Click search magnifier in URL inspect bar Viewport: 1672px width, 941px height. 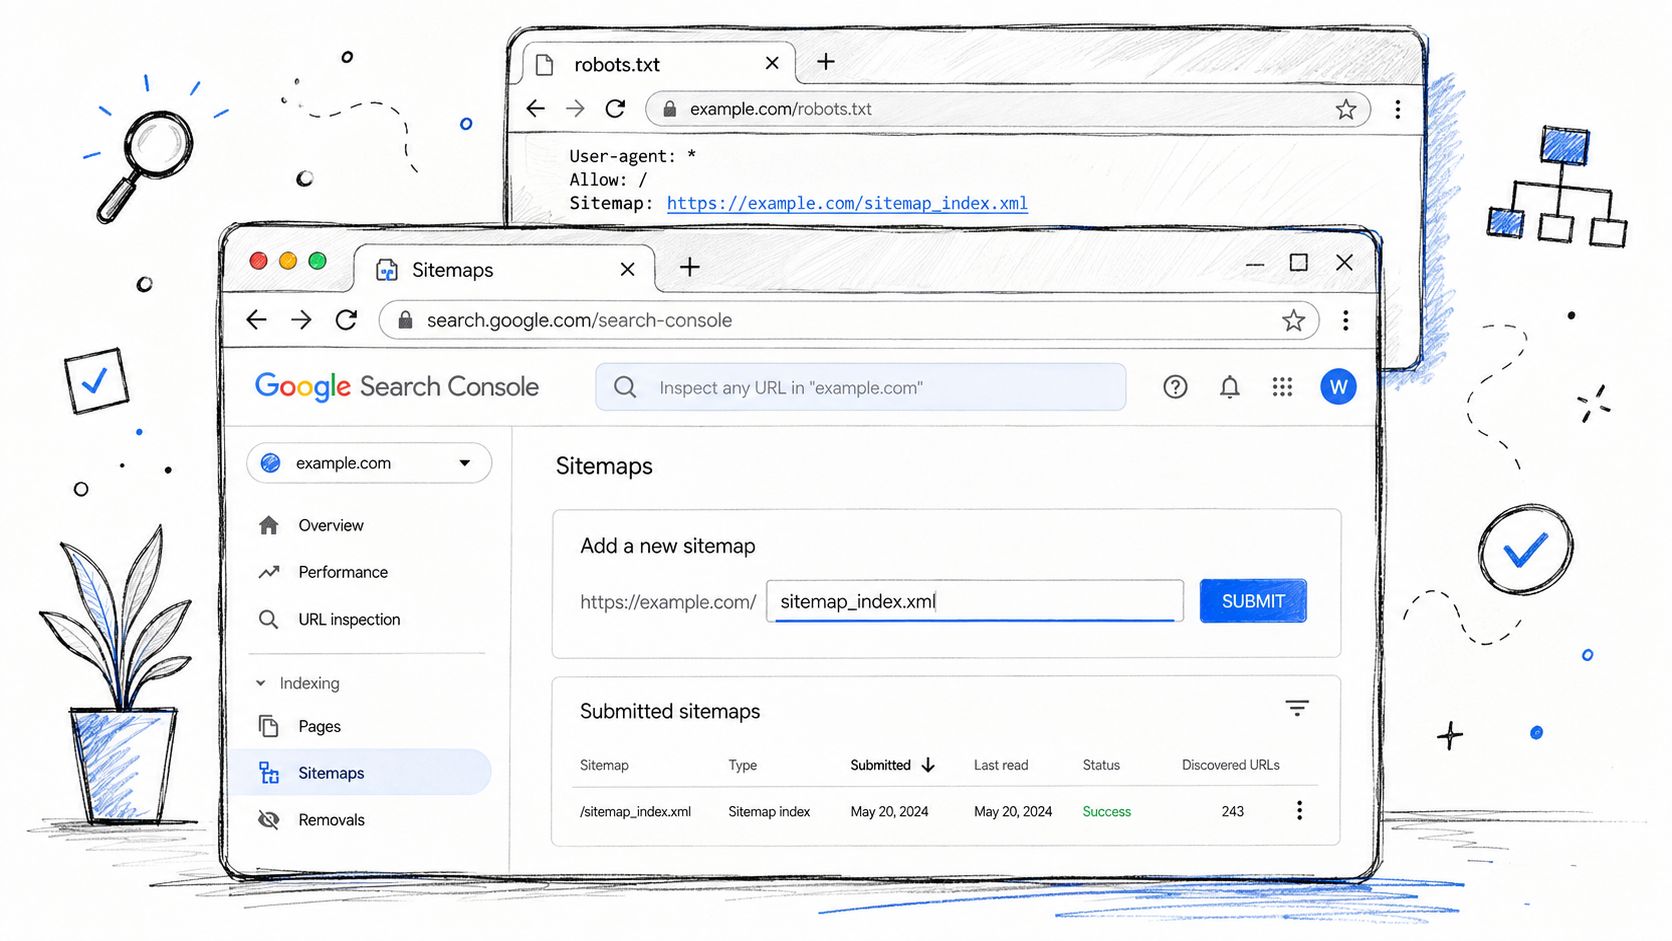(x=625, y=387)
